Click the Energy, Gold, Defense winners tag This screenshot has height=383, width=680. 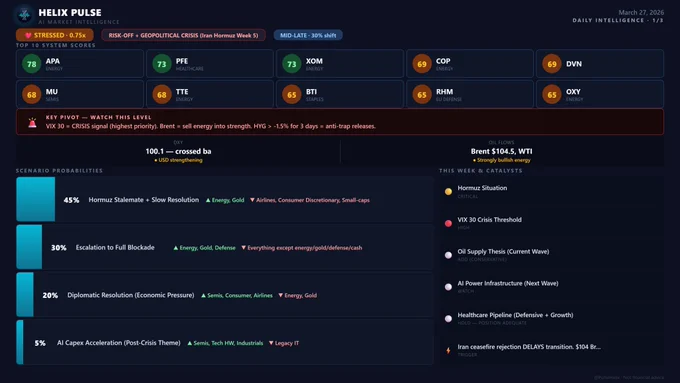pyautogui.click(x=204, y=248)
